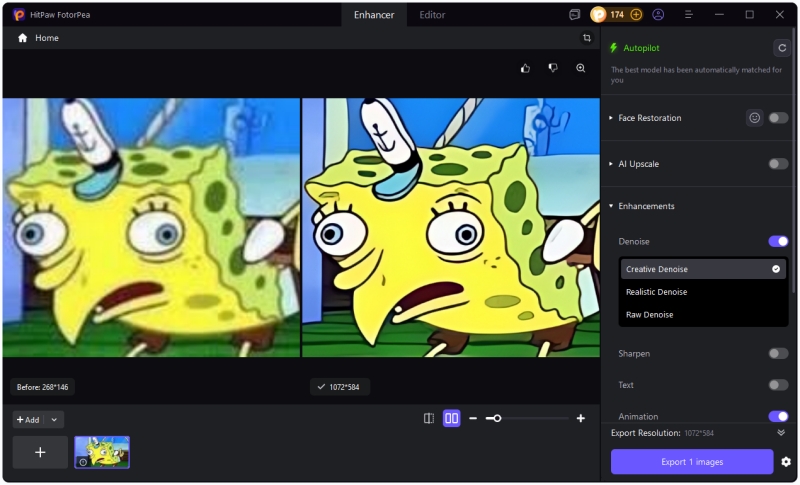Open the Add dropdown arrow

pos(54,420)
